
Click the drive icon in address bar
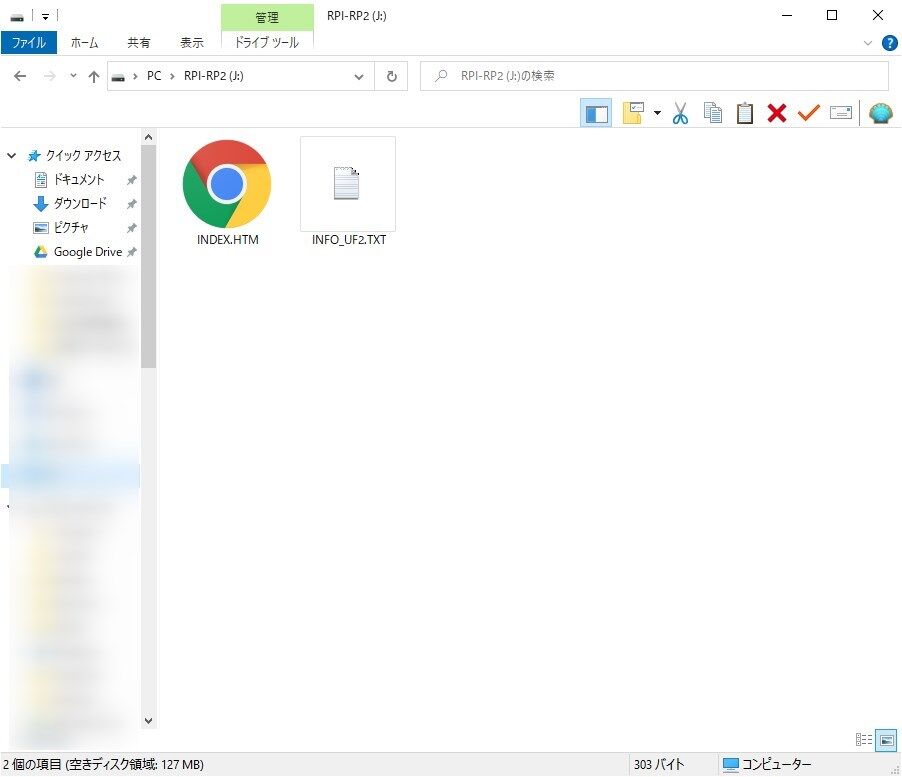click(118, 77)
